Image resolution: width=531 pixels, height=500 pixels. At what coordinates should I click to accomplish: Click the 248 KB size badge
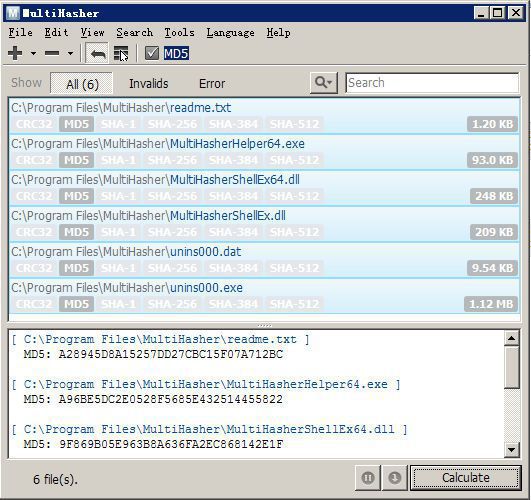tap(494, 196)
